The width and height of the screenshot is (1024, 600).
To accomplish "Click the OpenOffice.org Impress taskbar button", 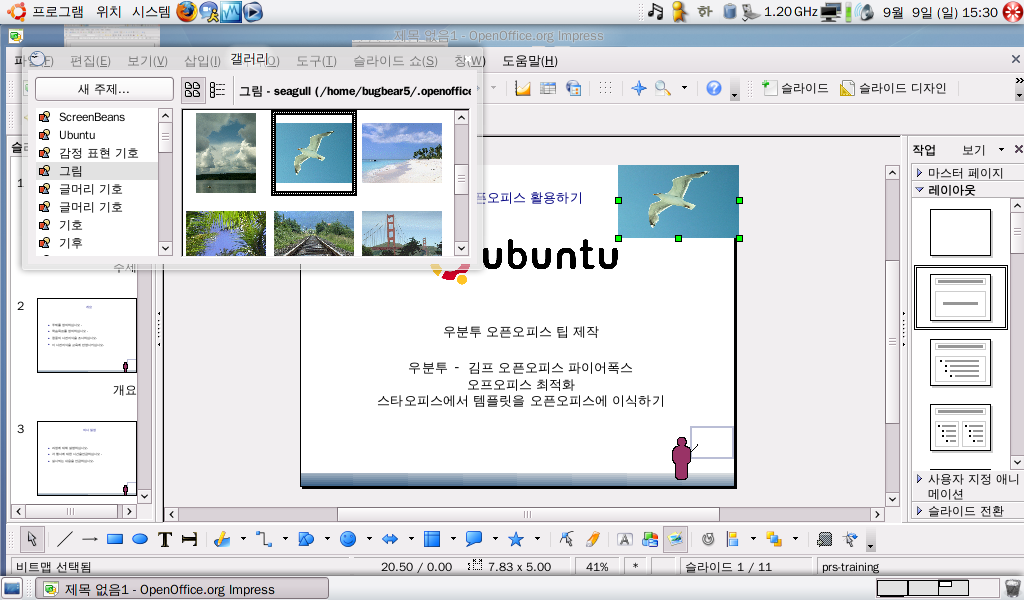I will [181, 589].
